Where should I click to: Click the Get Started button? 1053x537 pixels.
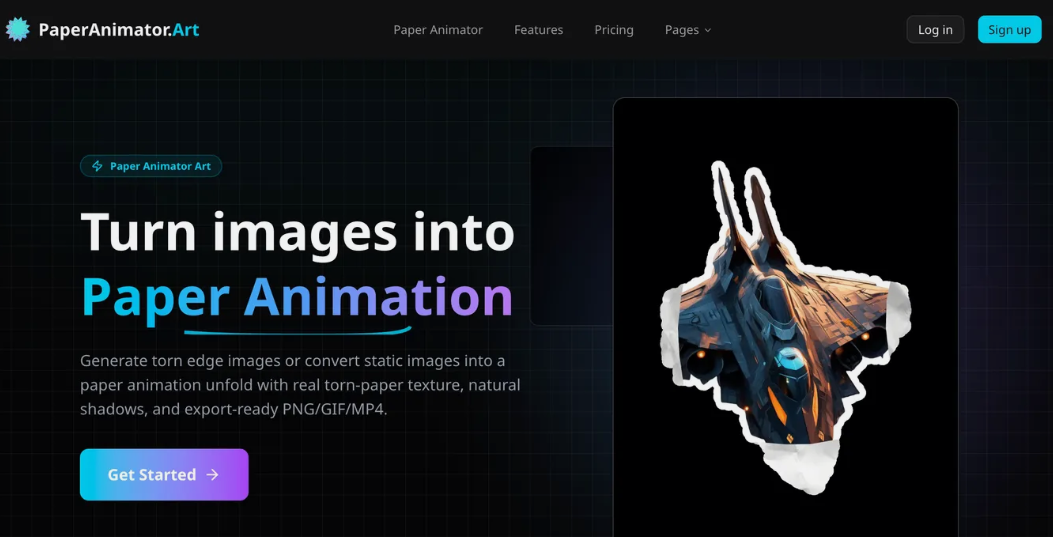point(164,475)
